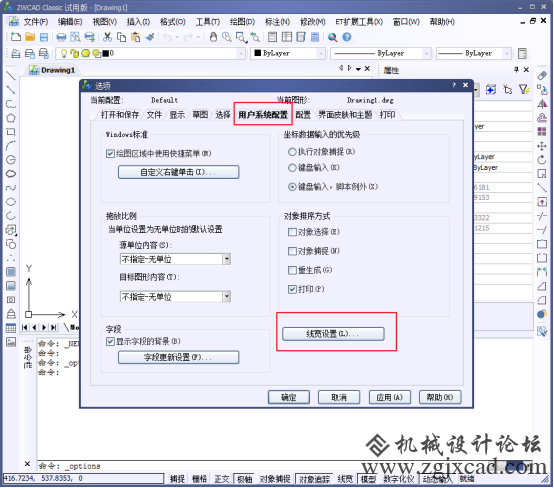
Task: Click the Print toolbar icon
Action: (61, 37)
